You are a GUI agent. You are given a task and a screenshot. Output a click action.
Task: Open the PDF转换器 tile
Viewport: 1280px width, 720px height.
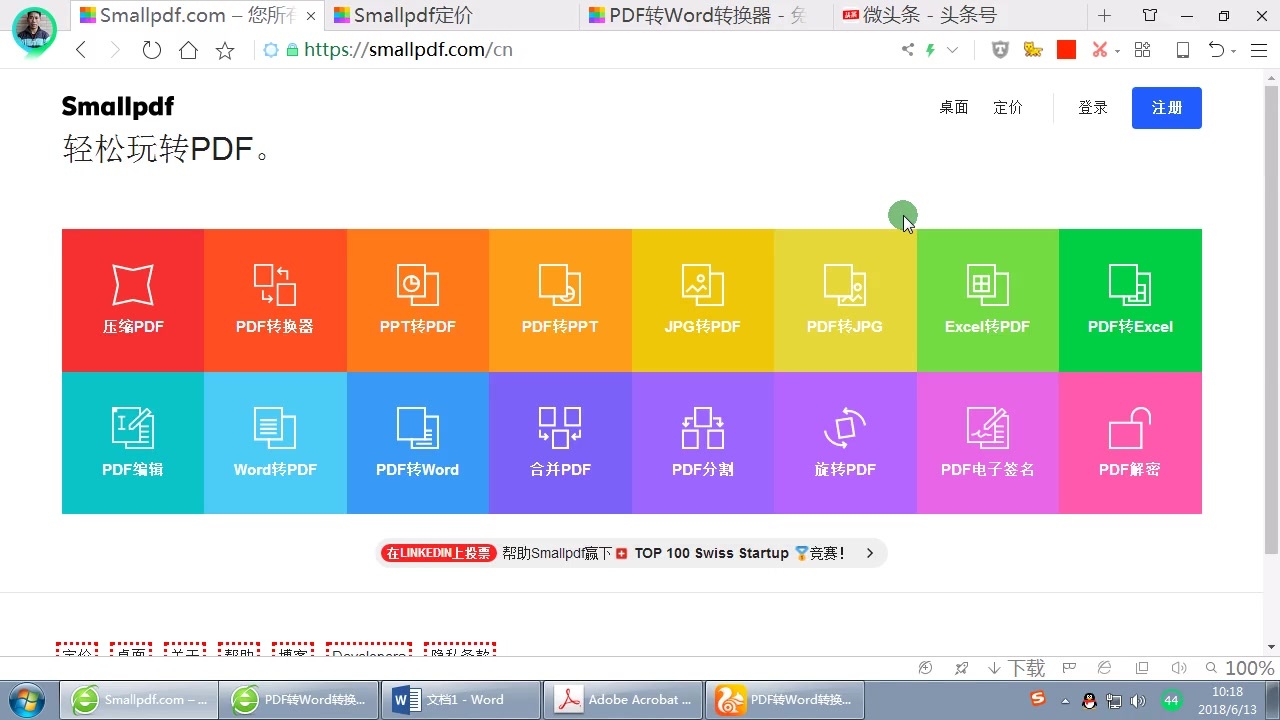[x=275, y=300]
